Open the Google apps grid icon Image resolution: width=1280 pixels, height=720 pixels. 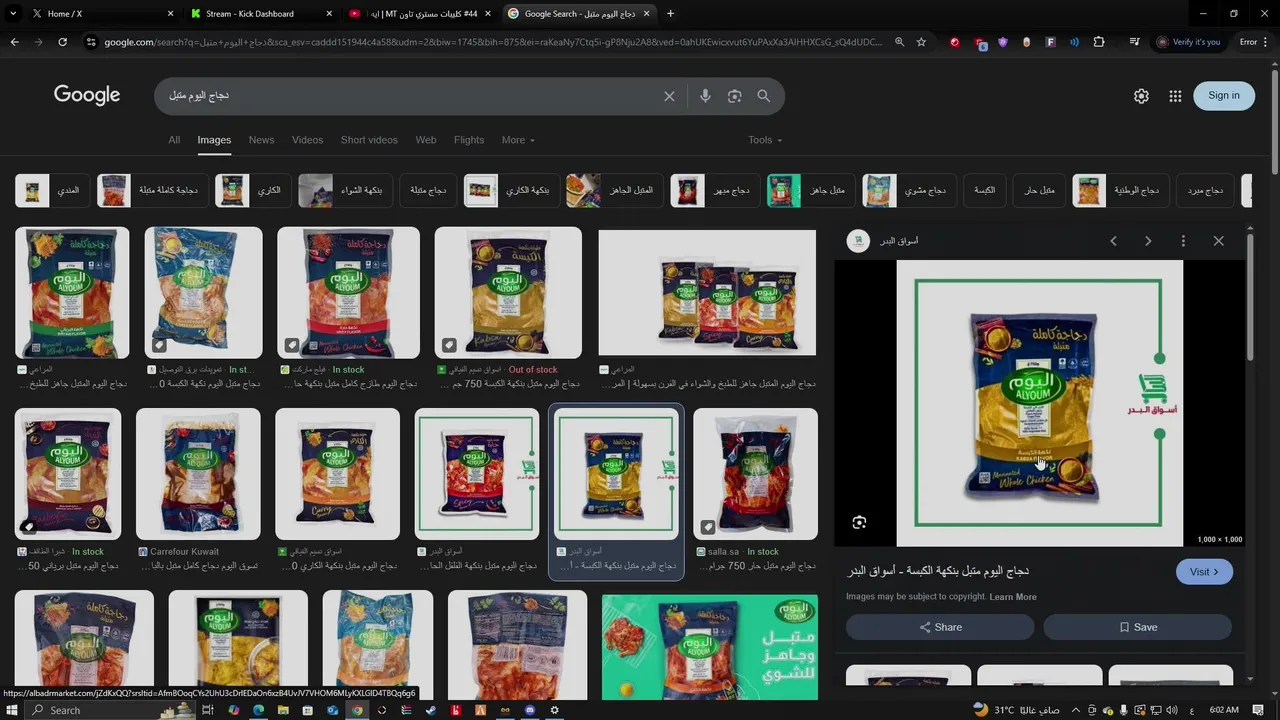[1175, 96]
